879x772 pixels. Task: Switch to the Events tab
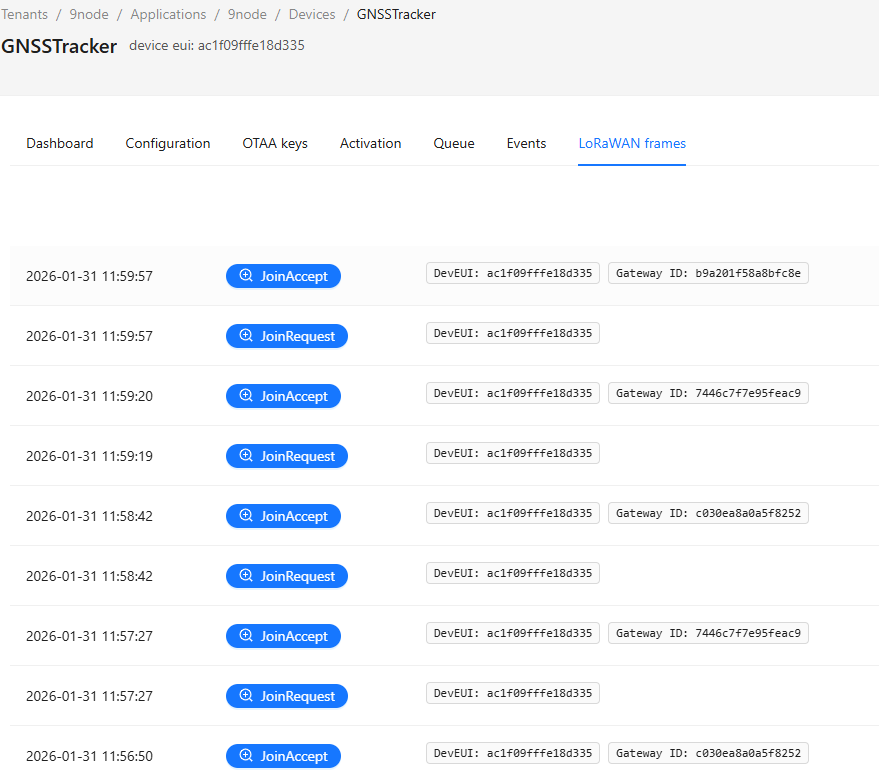point(526,143)
